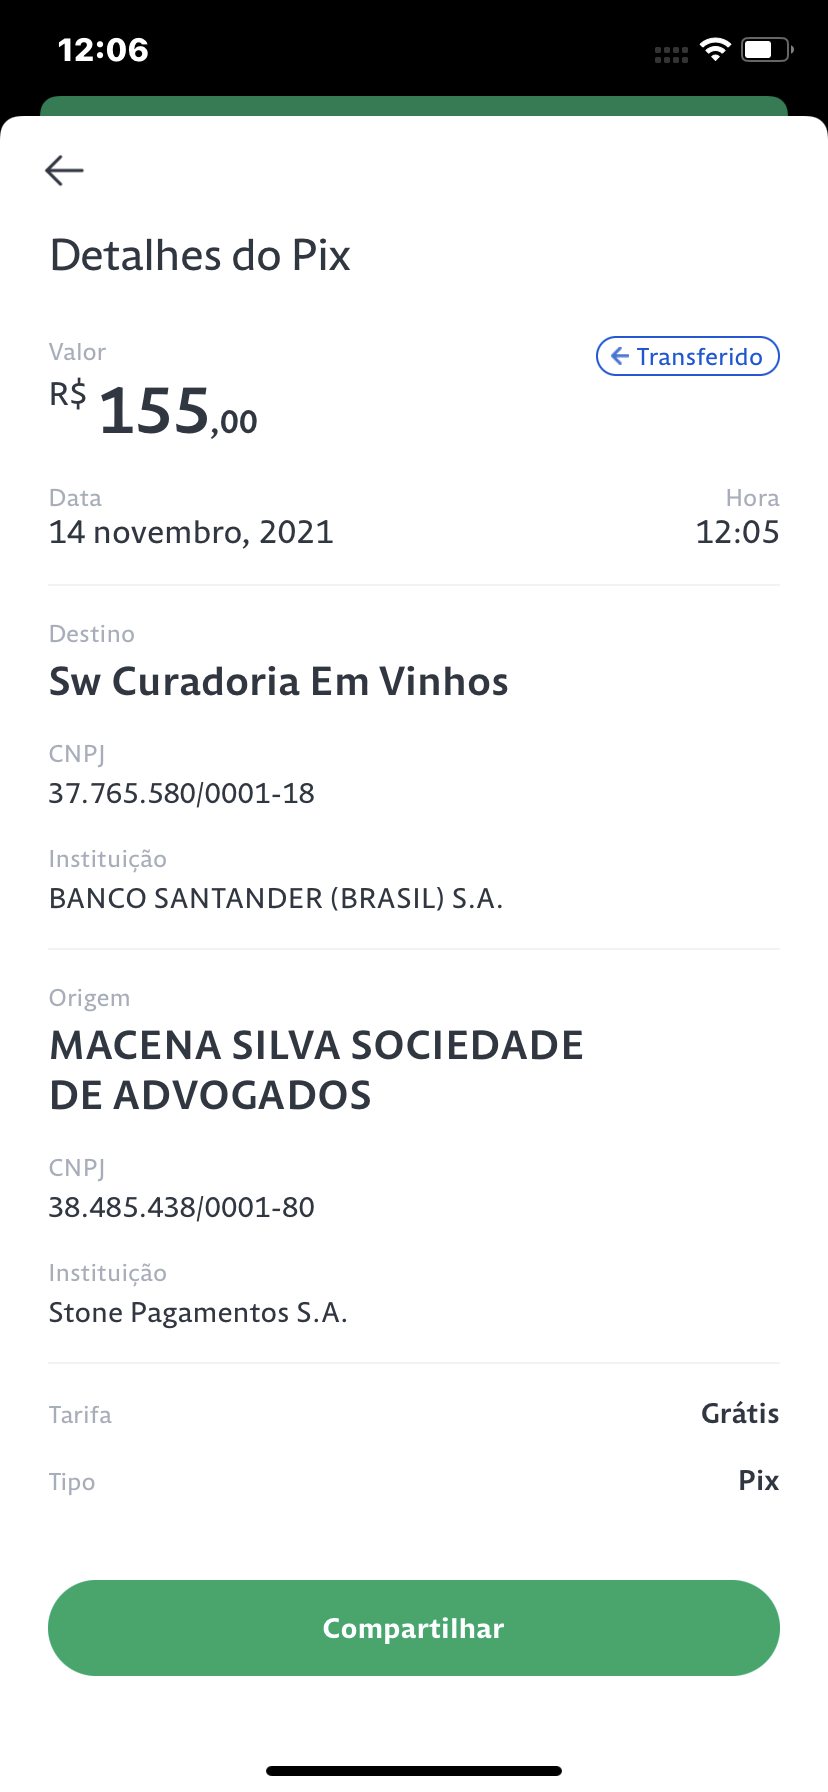Select destination name Sw Curadoria Em Vinhos
The width and height of the screenshot is (828, 1792).
pyautogui.click(x=279, y=682)
